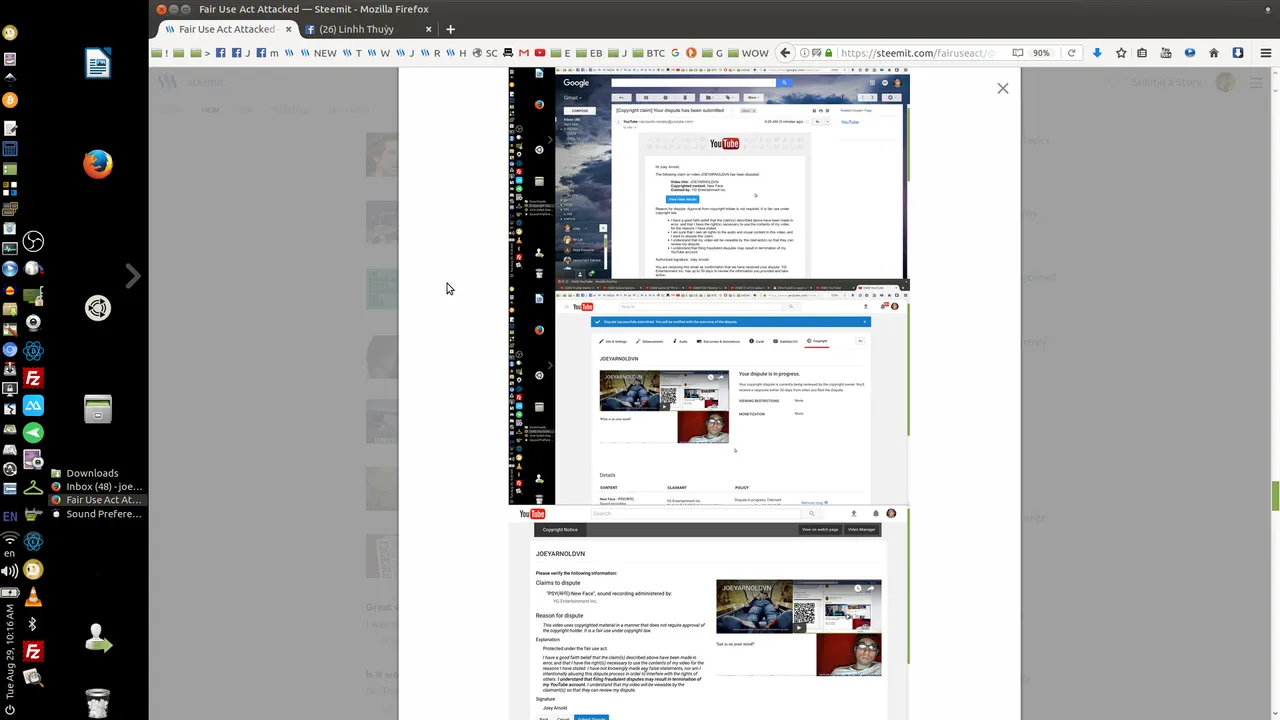Select Fair Use Act At... in the window list
Image resolution: width=1280 pixels, height=720 pixels.
[96, 500]
